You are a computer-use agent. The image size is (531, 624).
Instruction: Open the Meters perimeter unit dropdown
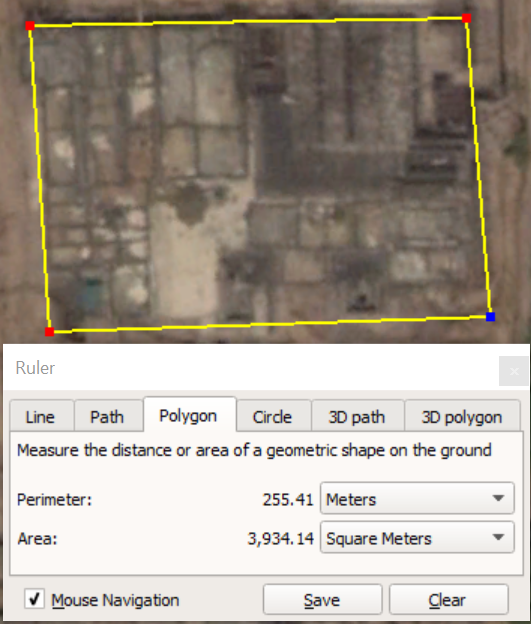click(417, 498)
